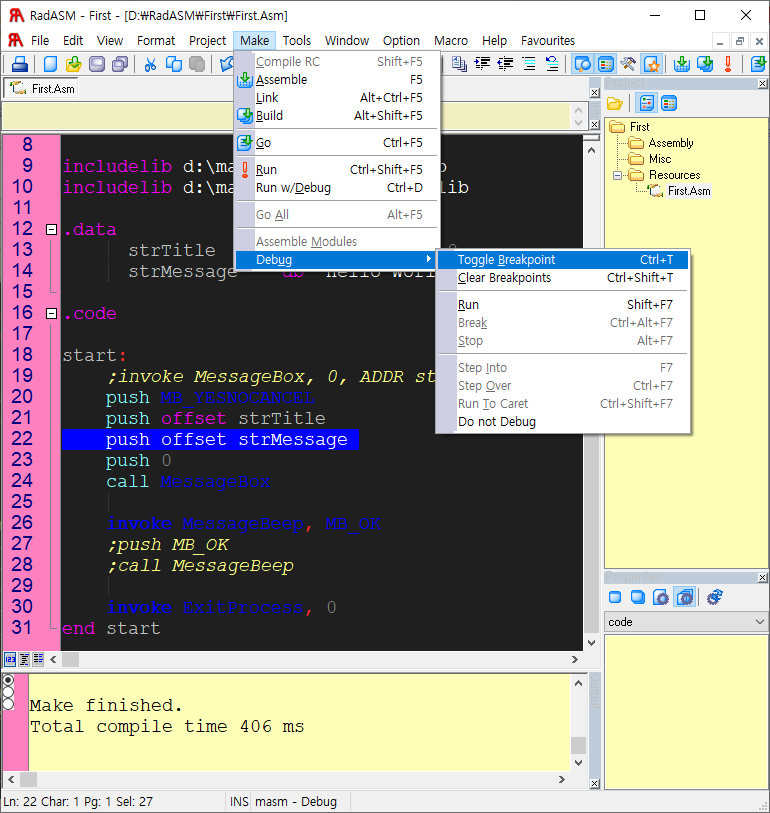Select the third output window radio circle

pos(8,704)
